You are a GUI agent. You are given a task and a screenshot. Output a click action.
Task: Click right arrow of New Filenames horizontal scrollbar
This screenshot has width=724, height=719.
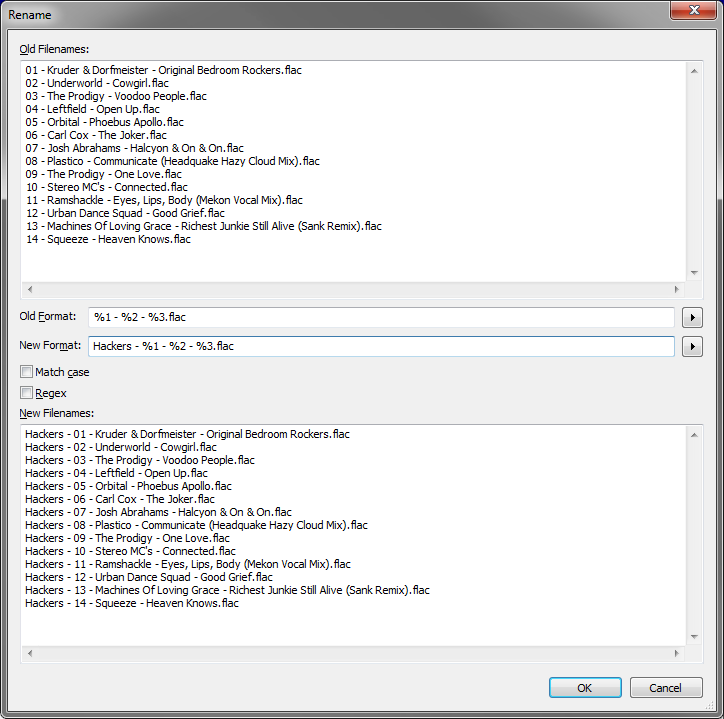pos(676,653)
